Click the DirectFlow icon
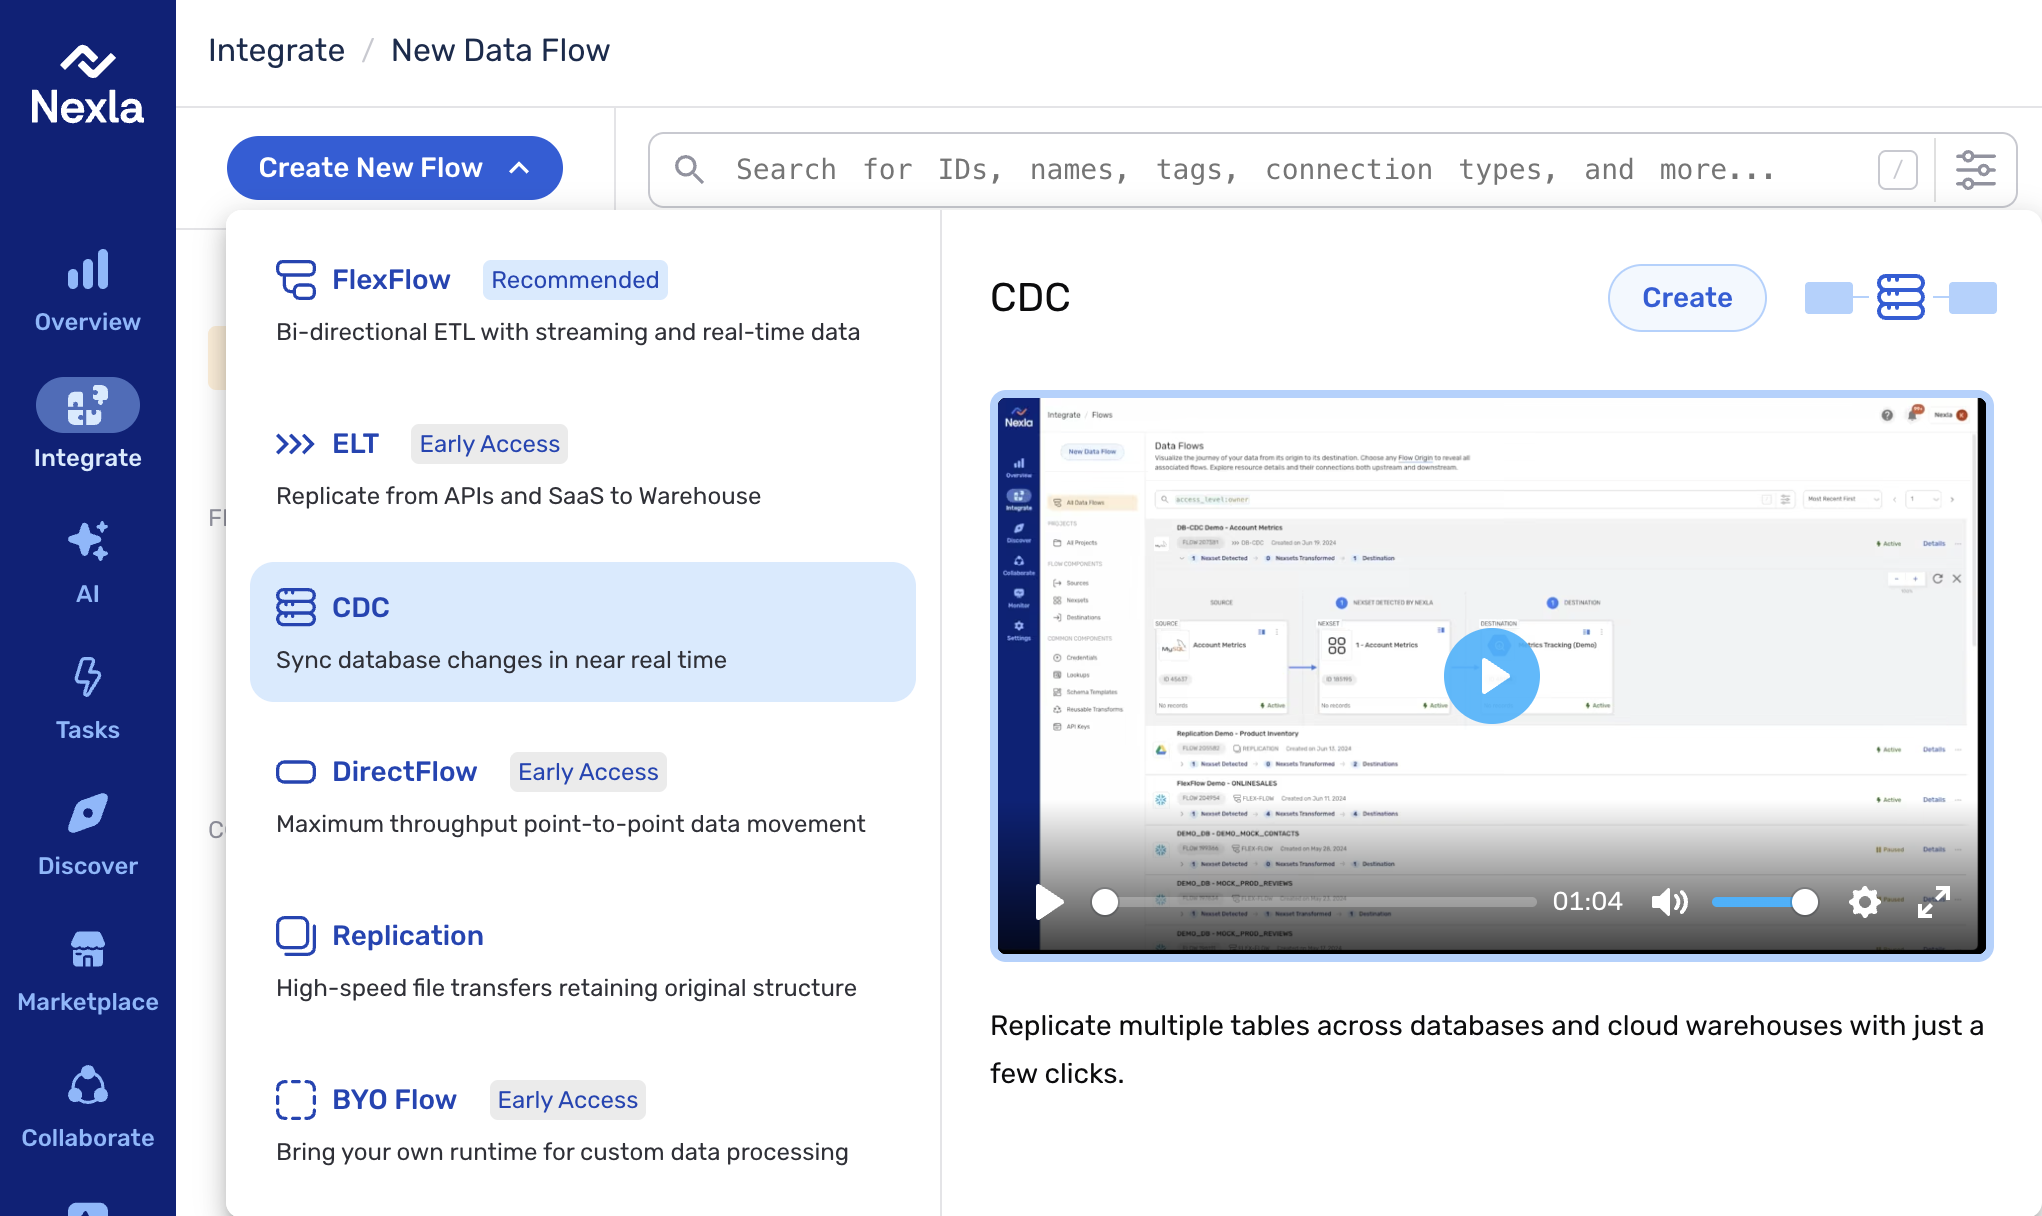The height and width of the screenshot is (1216, 2042). 296,772
